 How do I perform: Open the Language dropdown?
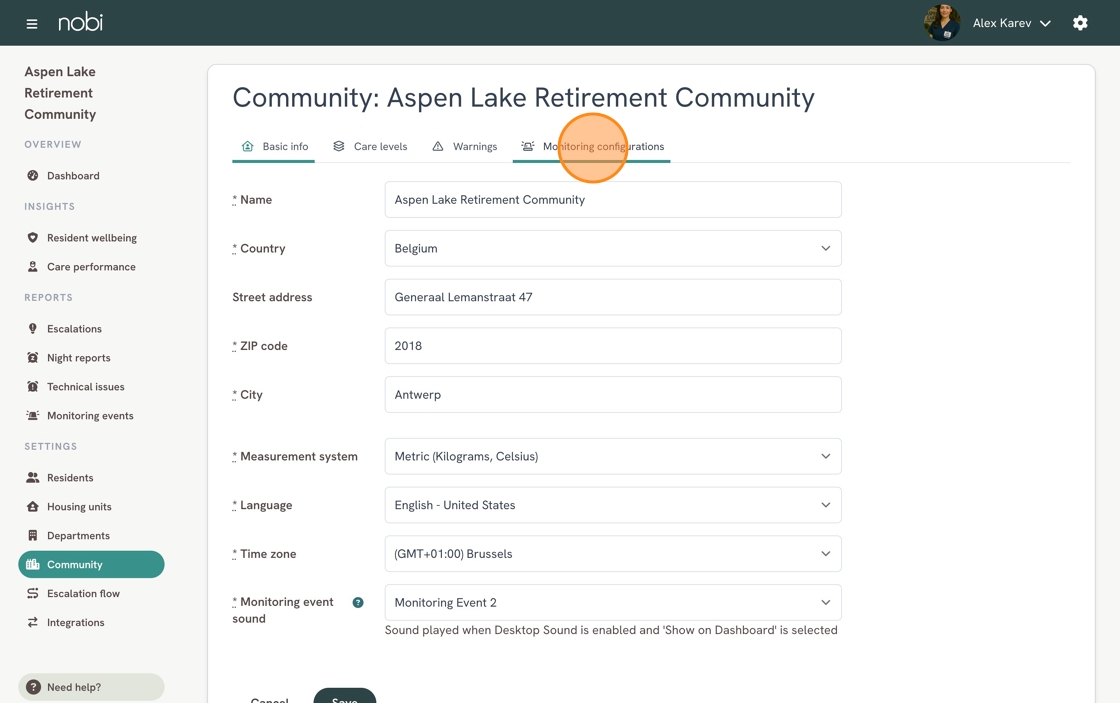[613, 505]
